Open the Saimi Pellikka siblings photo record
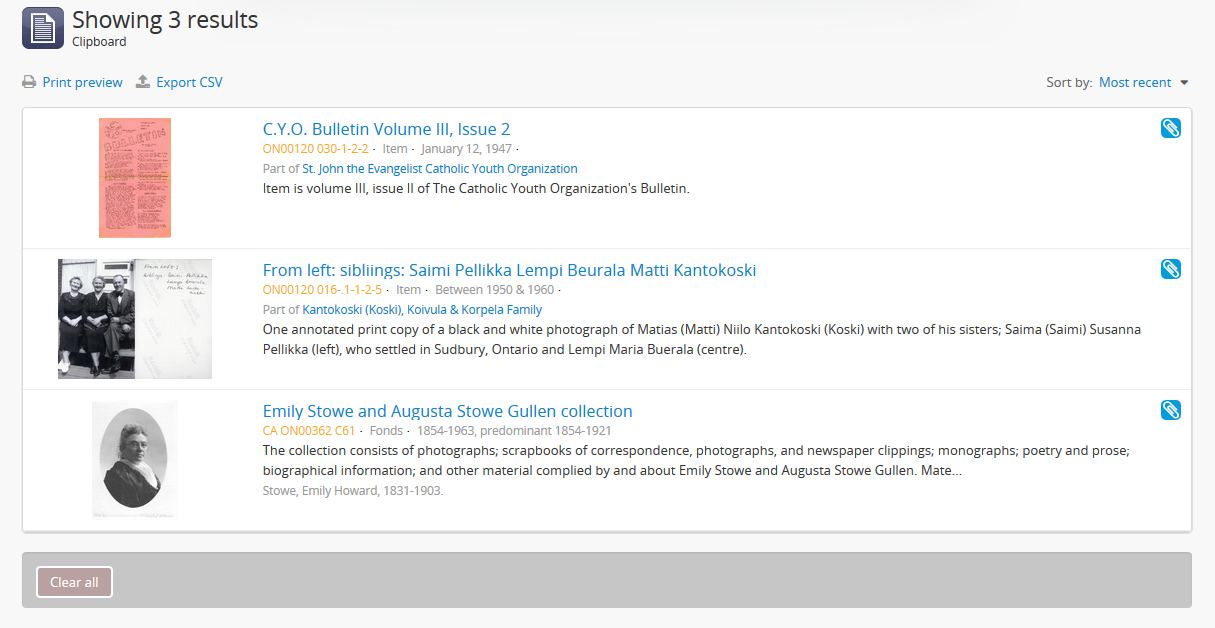1215x628 pixels. (x=509, y=270)
